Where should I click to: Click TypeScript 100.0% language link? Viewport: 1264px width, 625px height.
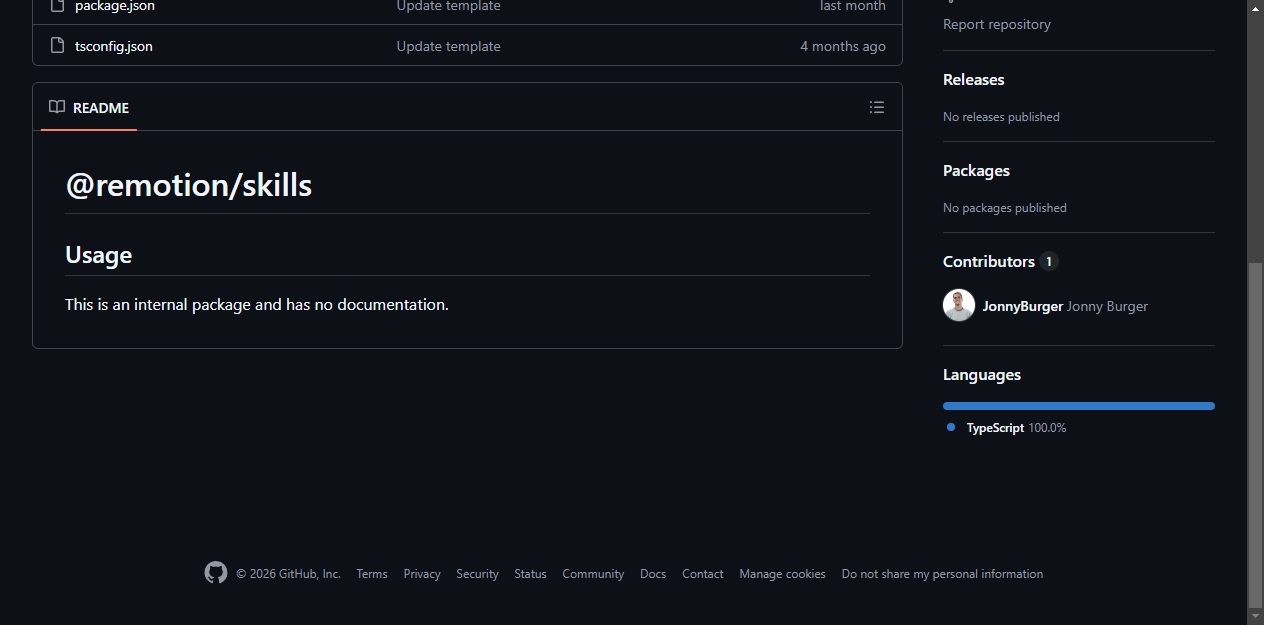[1016, 428]
